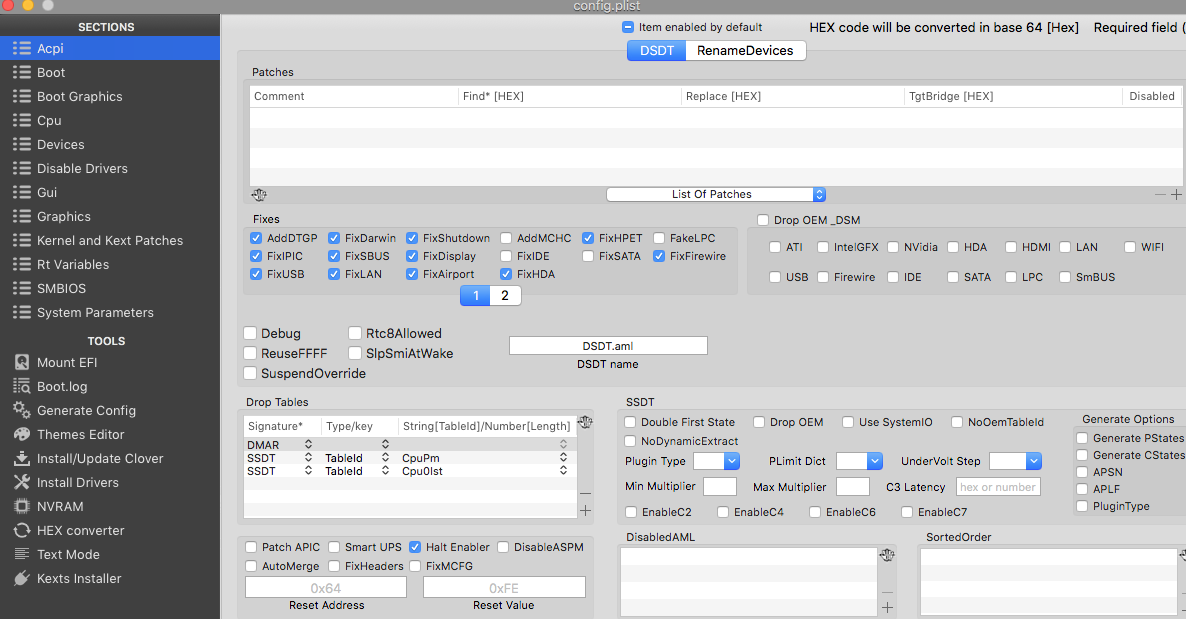The height and width of the screenshot is (619, 1186).
Task: Open NVRAM chip icon
Action: click(22, 506)
